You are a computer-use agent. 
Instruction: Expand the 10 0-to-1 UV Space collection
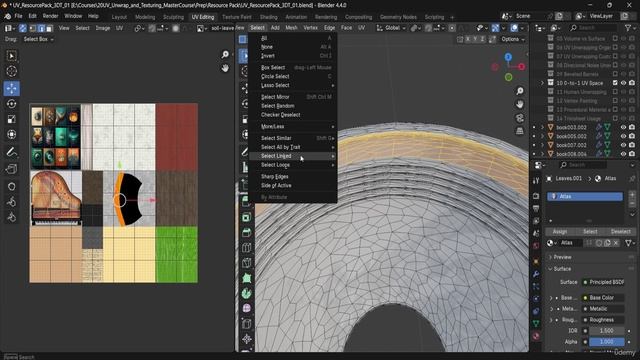coord(542,83)
